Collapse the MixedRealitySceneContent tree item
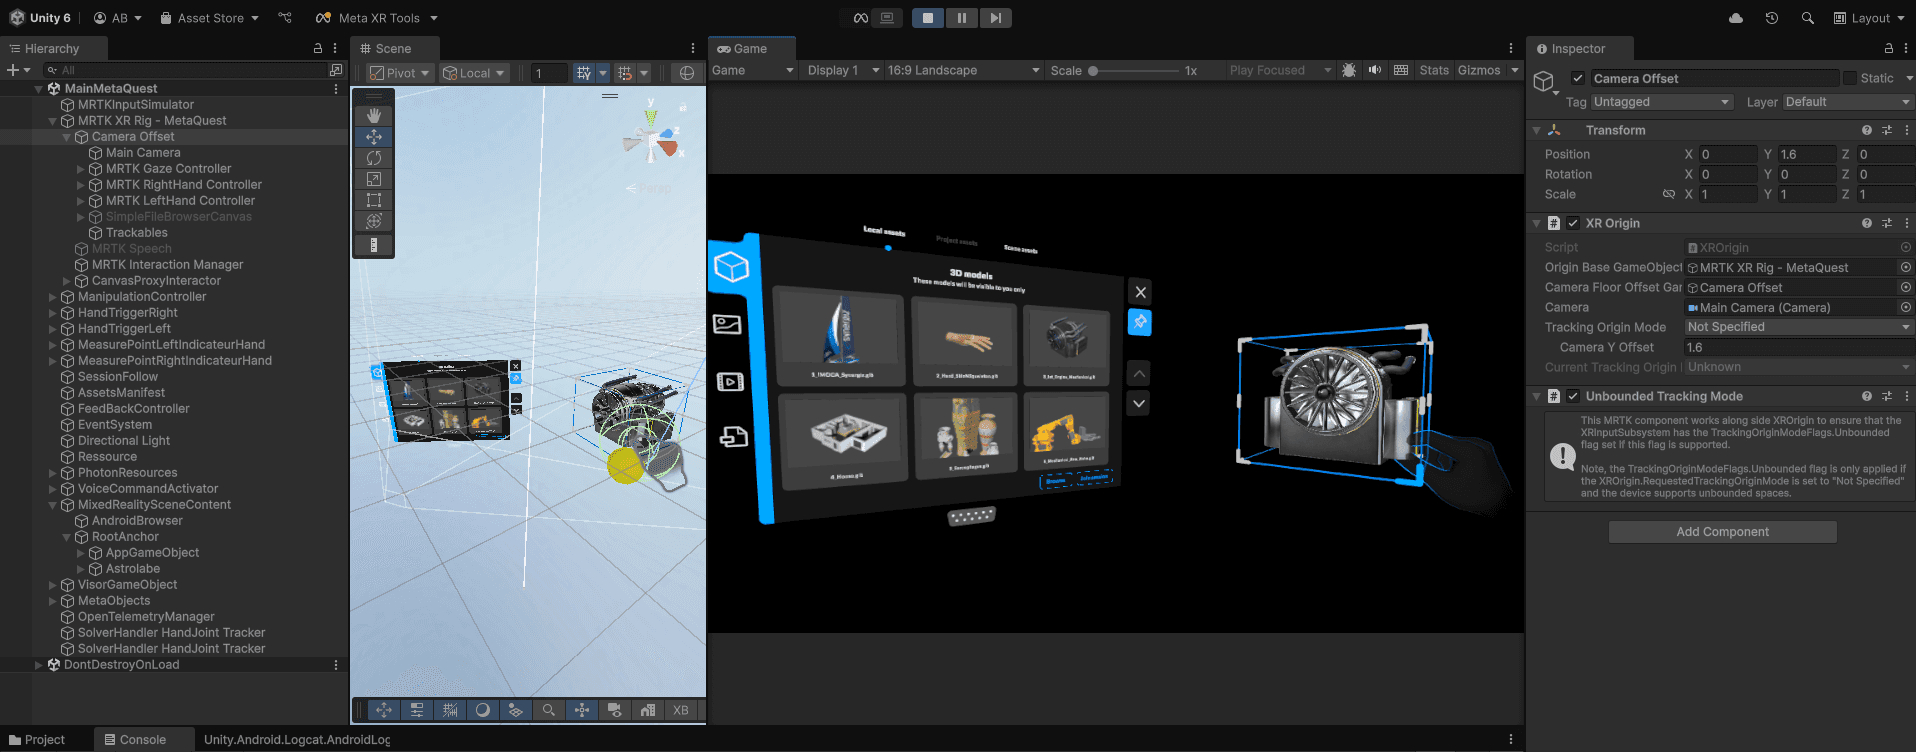The image size is (1916, 752). (x=53, y=505)
